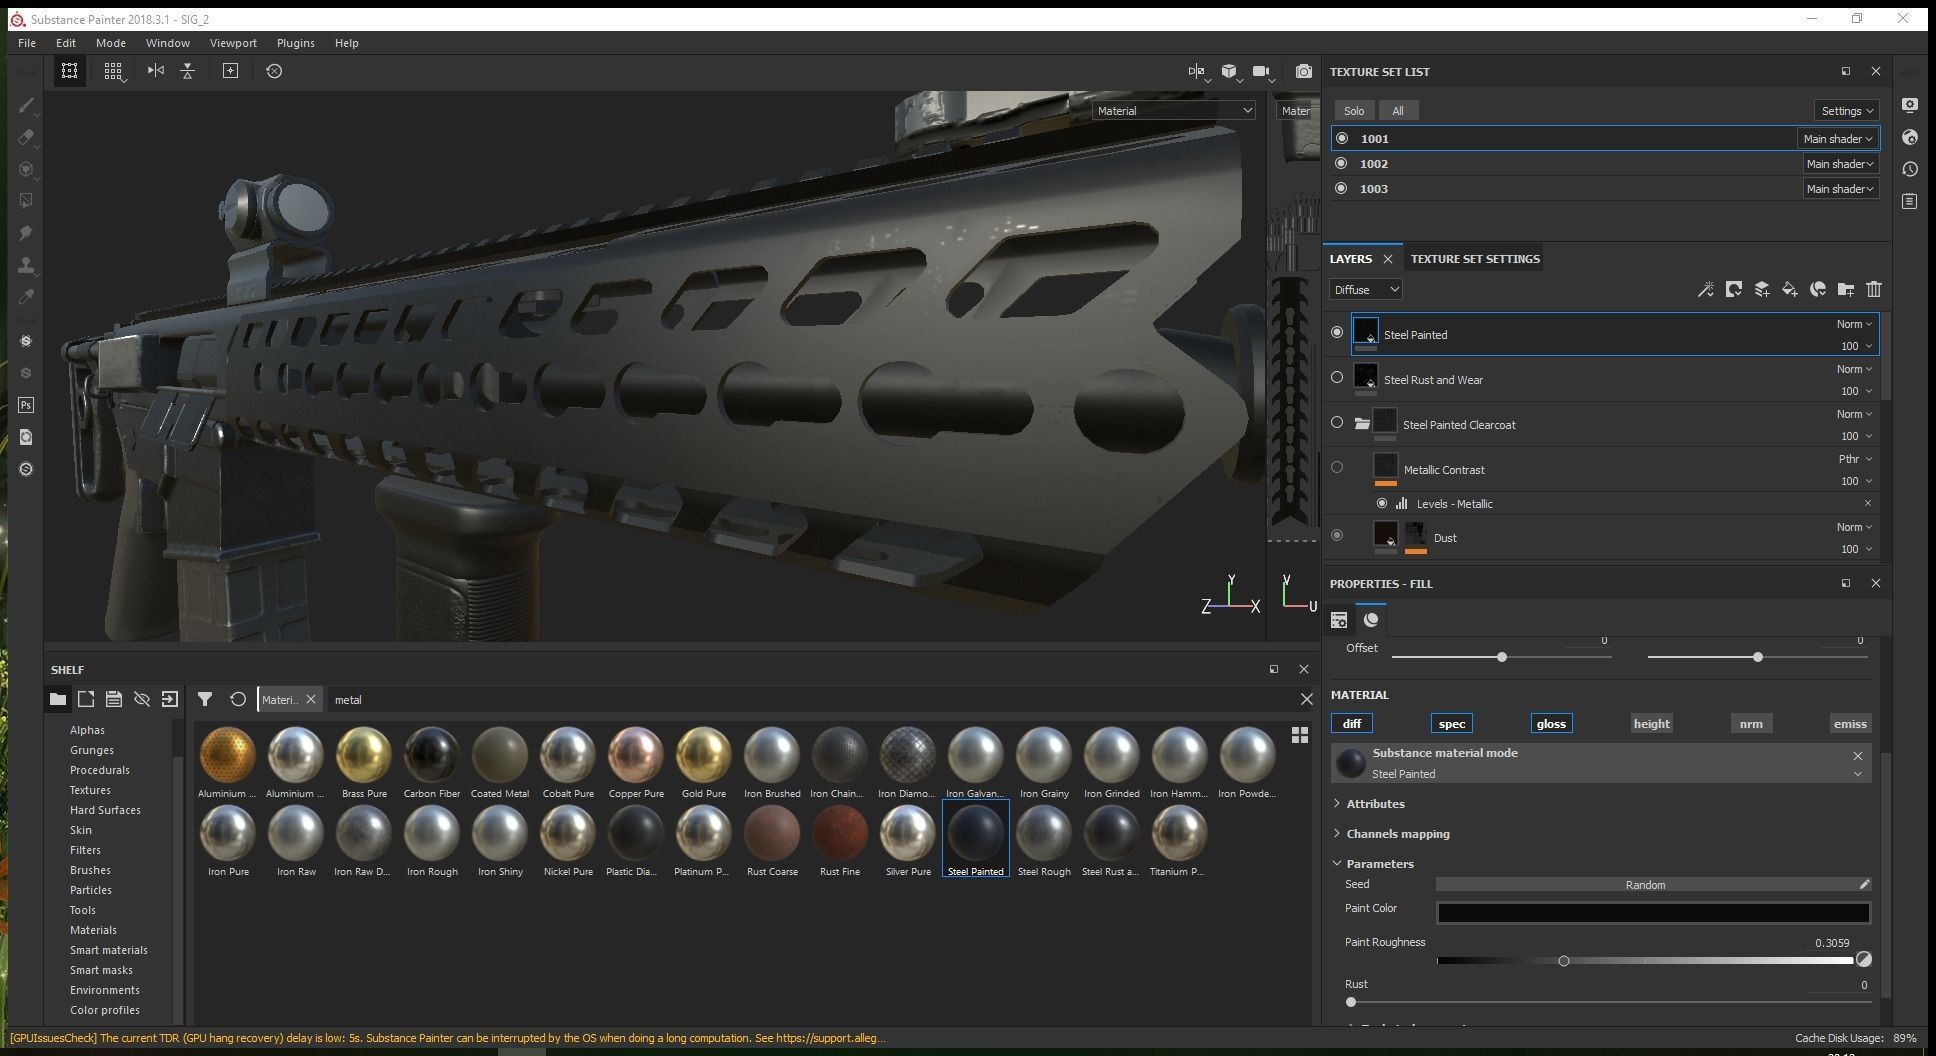The width and height of the screenshot is (1936, 1056).
Task: Open the Plugins menu
Action: (x=296, y=43)
